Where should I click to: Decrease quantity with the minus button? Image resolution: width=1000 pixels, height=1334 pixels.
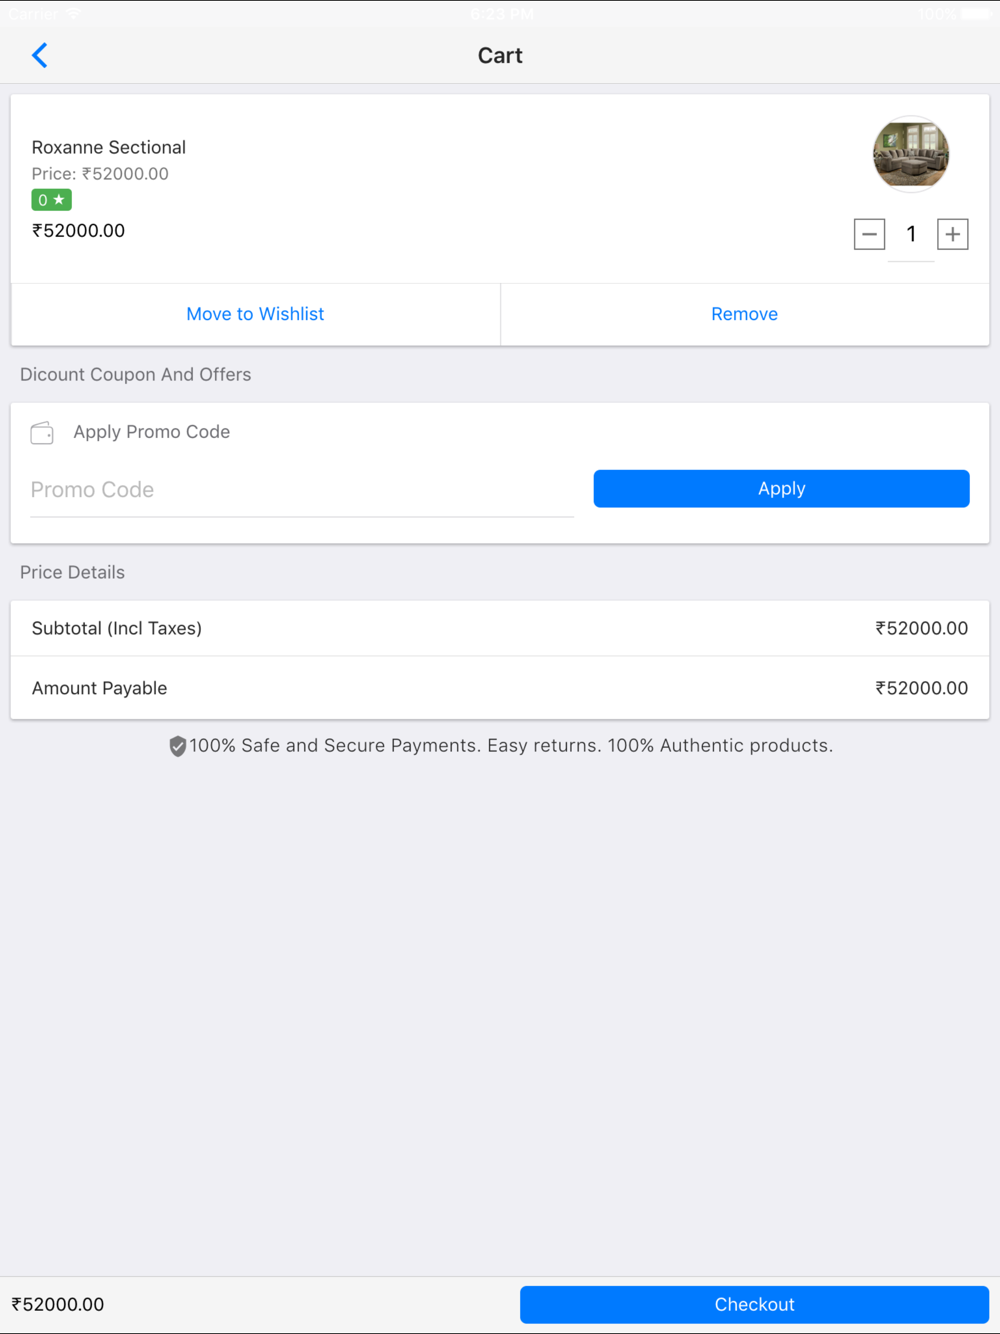(x=869, y=234)
